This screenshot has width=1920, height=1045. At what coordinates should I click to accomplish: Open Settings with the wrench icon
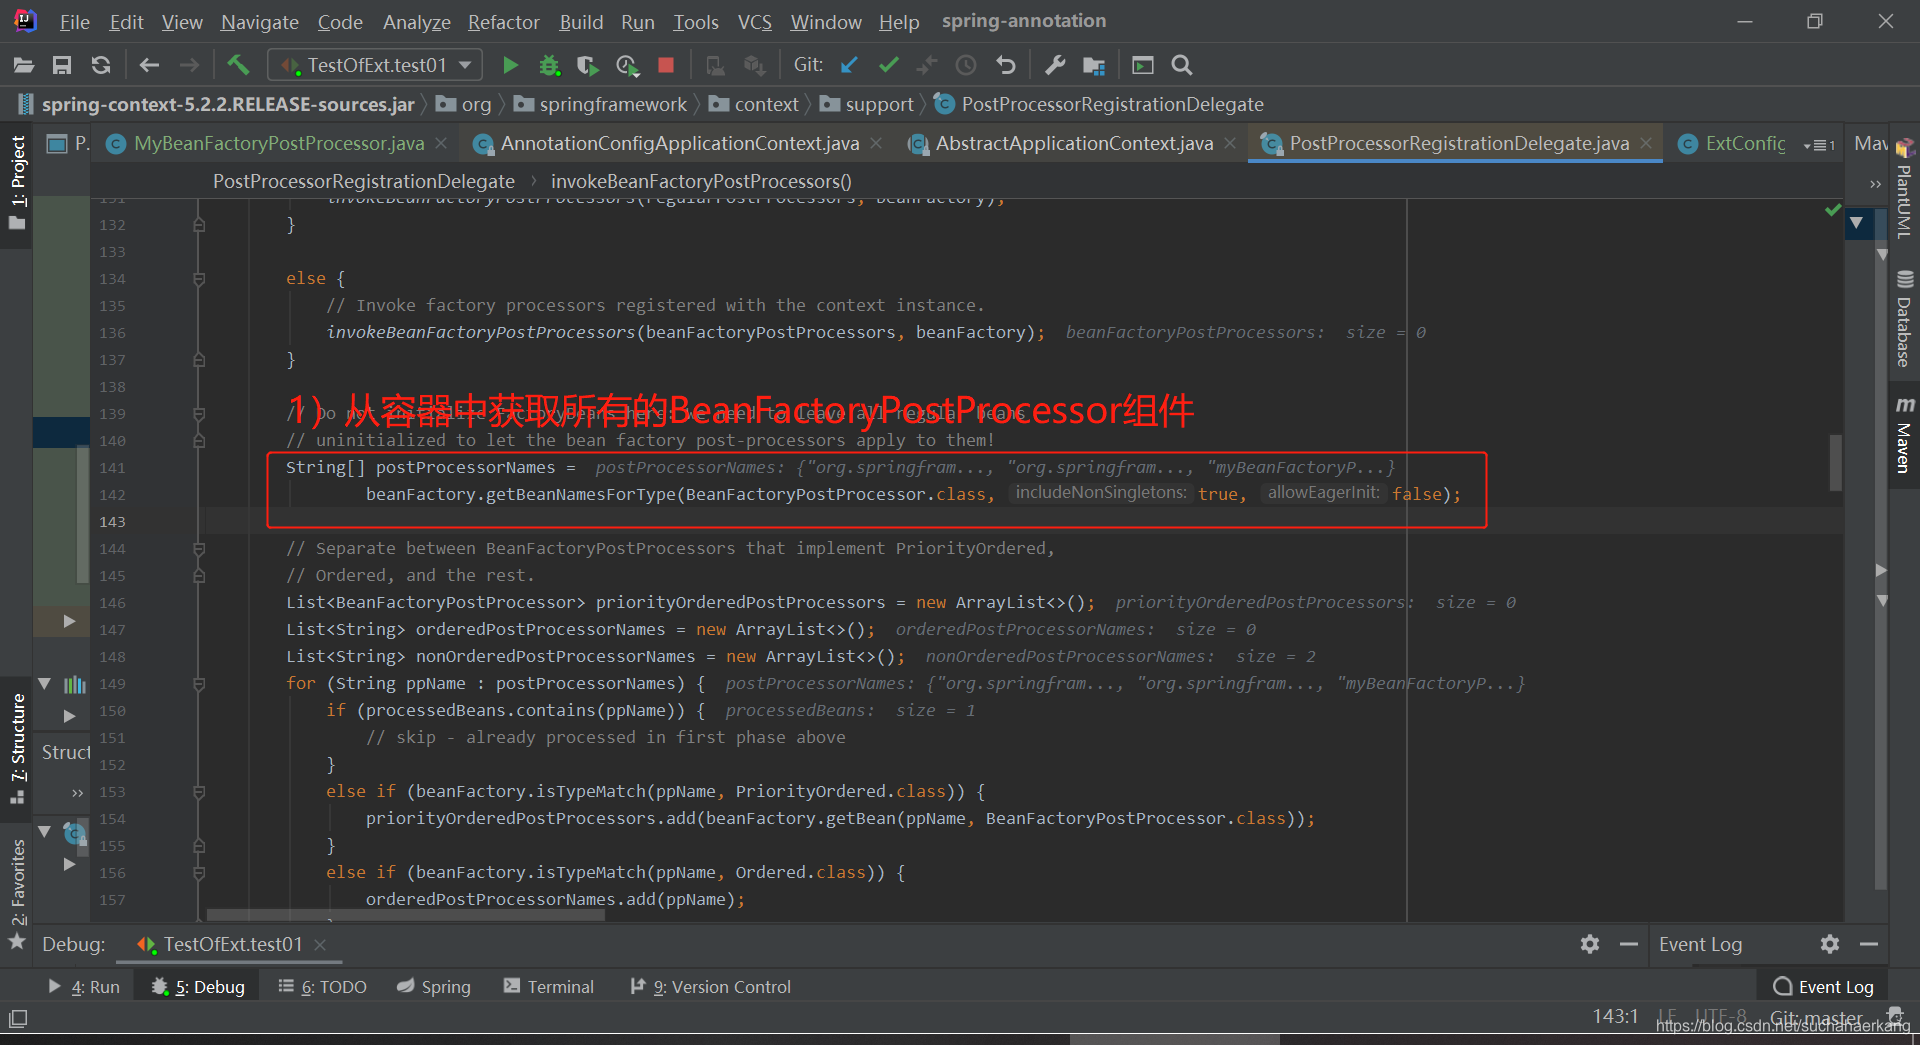click(x=1055, y=65)
